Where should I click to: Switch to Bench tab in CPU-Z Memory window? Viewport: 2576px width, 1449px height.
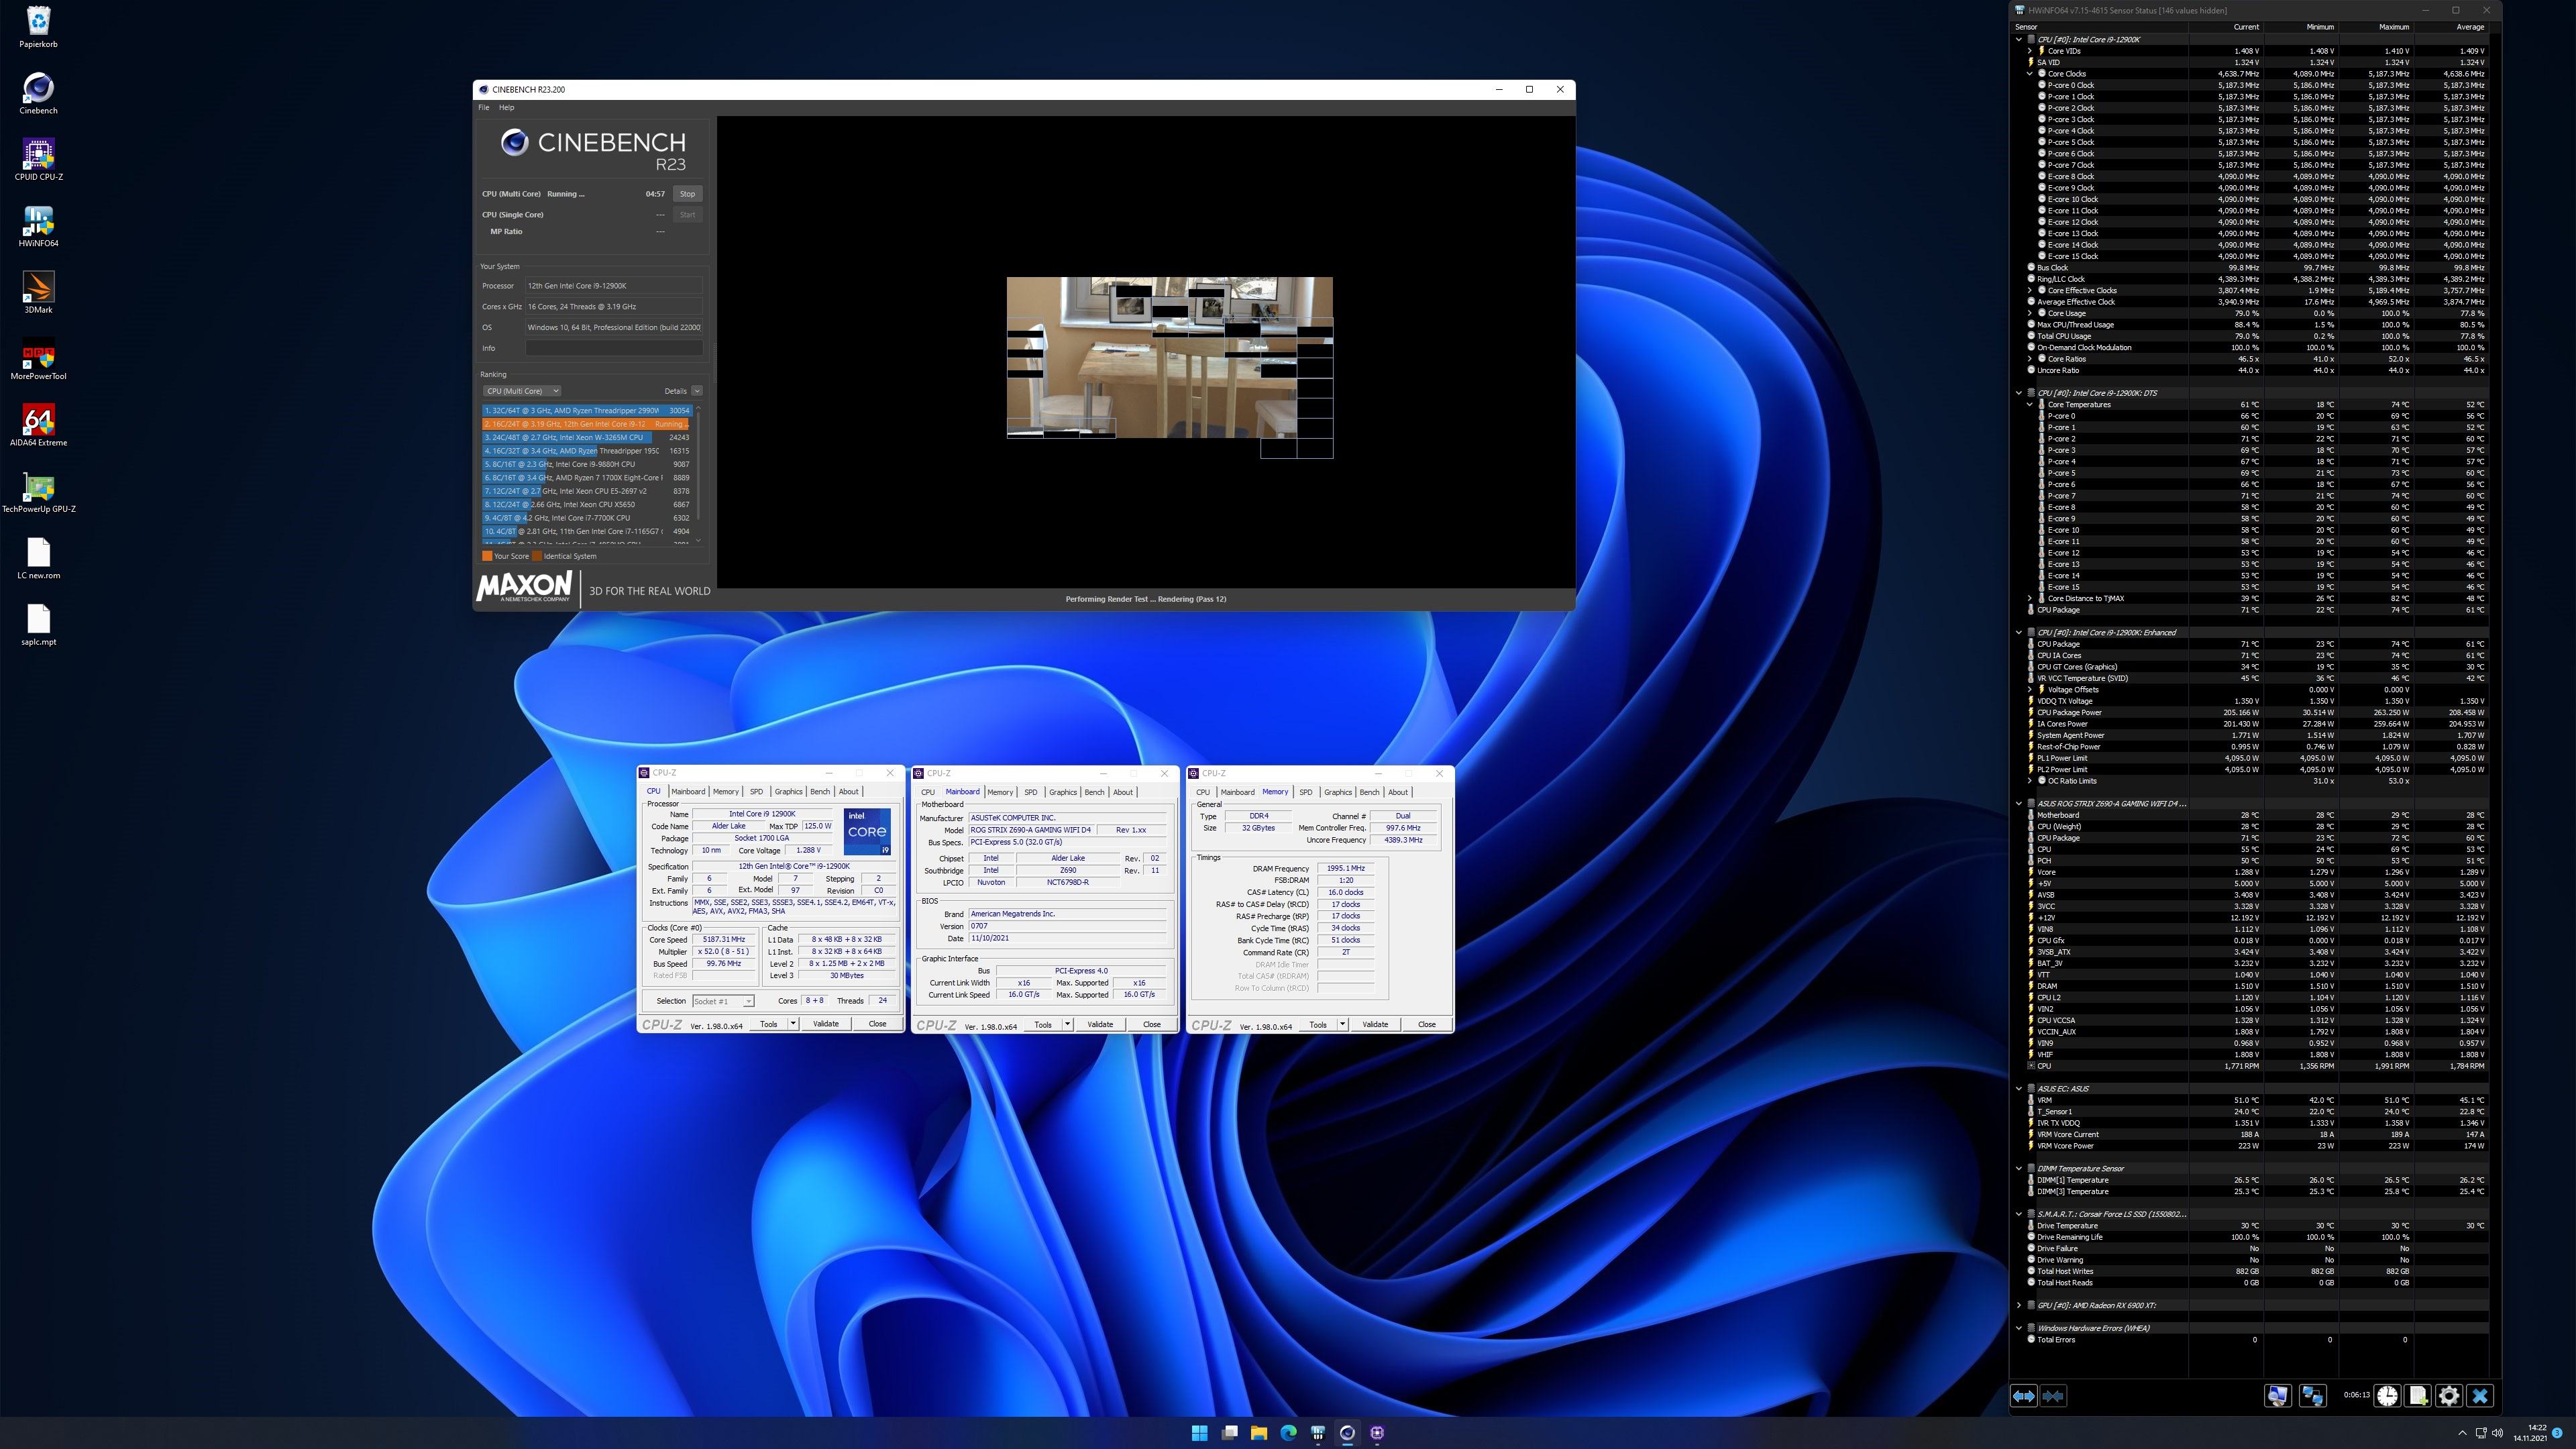[1369, 792]
